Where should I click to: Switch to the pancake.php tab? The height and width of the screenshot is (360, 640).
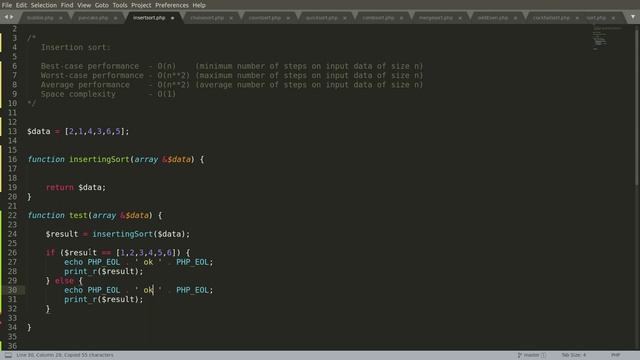click(93, 18)
